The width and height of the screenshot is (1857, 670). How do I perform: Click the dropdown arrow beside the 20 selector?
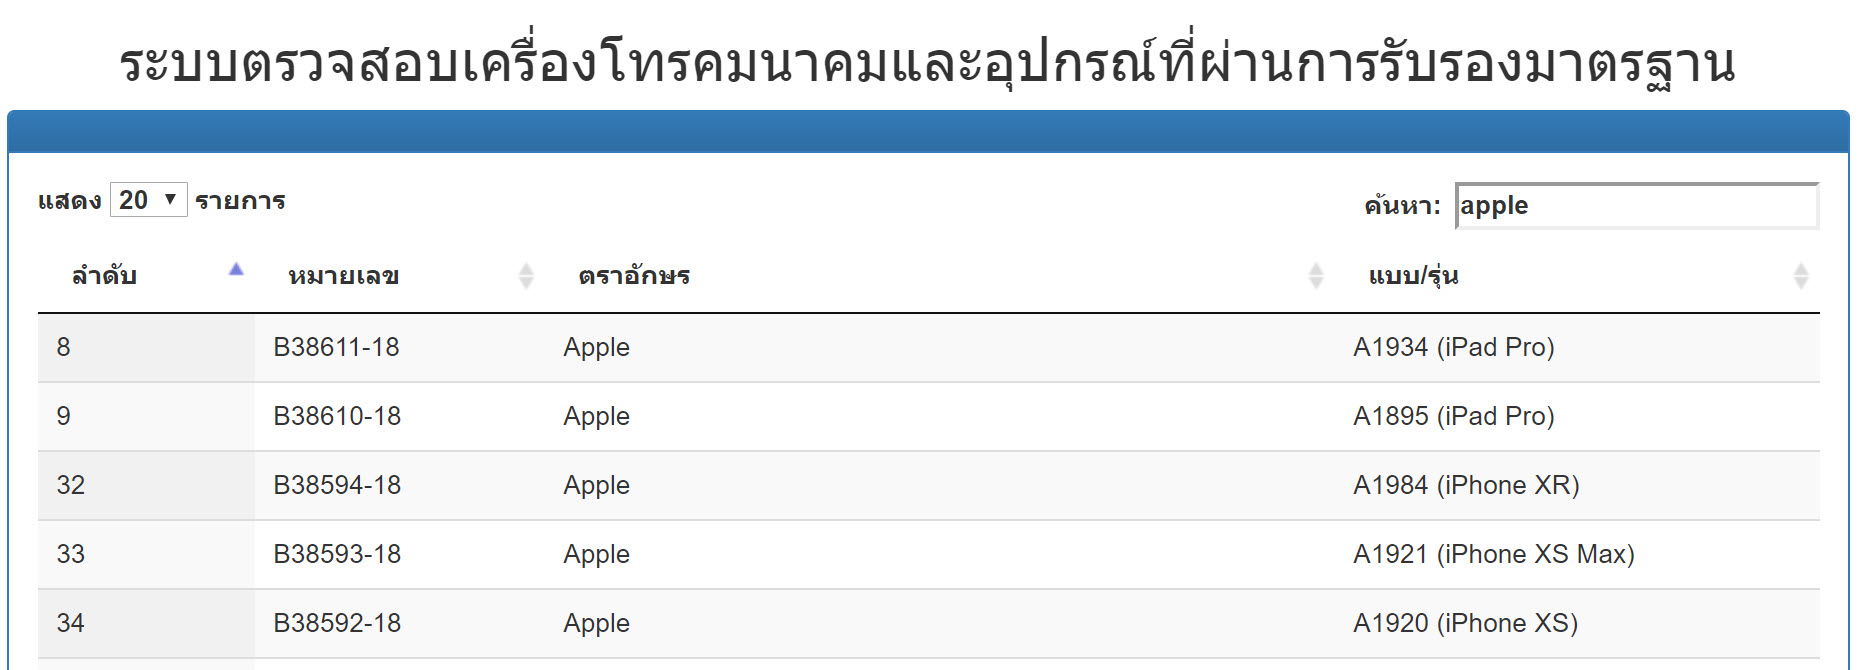(170, 199)
